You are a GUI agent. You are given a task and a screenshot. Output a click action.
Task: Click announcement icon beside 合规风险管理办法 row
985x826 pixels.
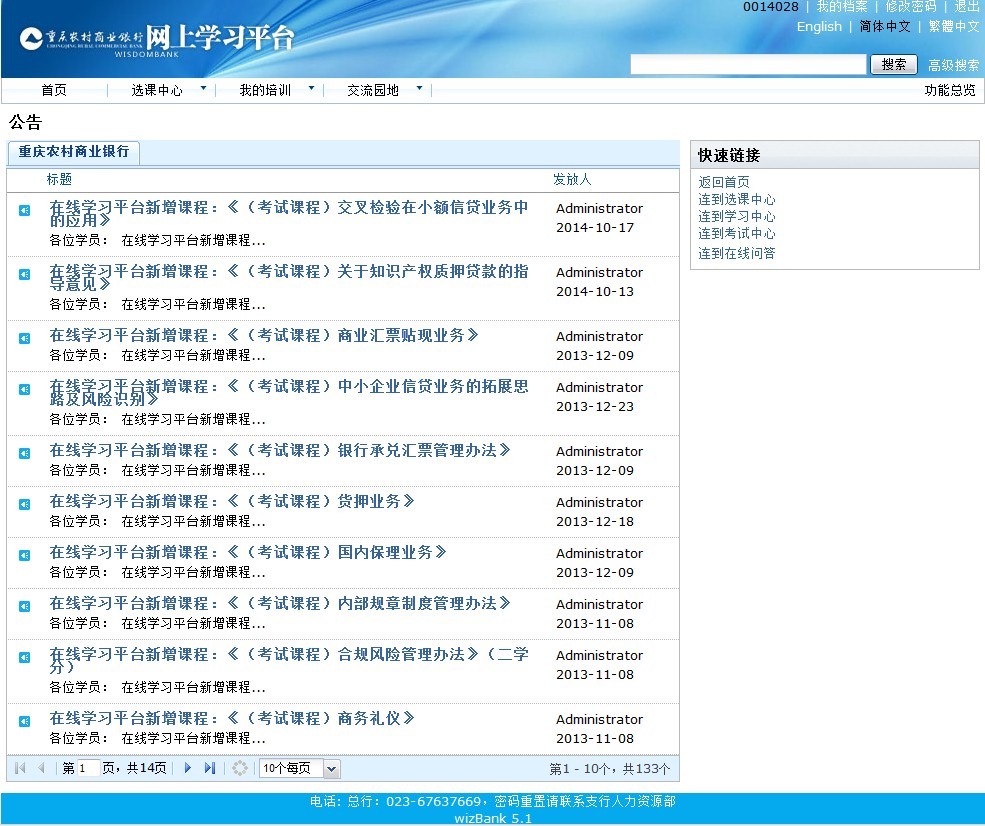[x=24, y=658]
